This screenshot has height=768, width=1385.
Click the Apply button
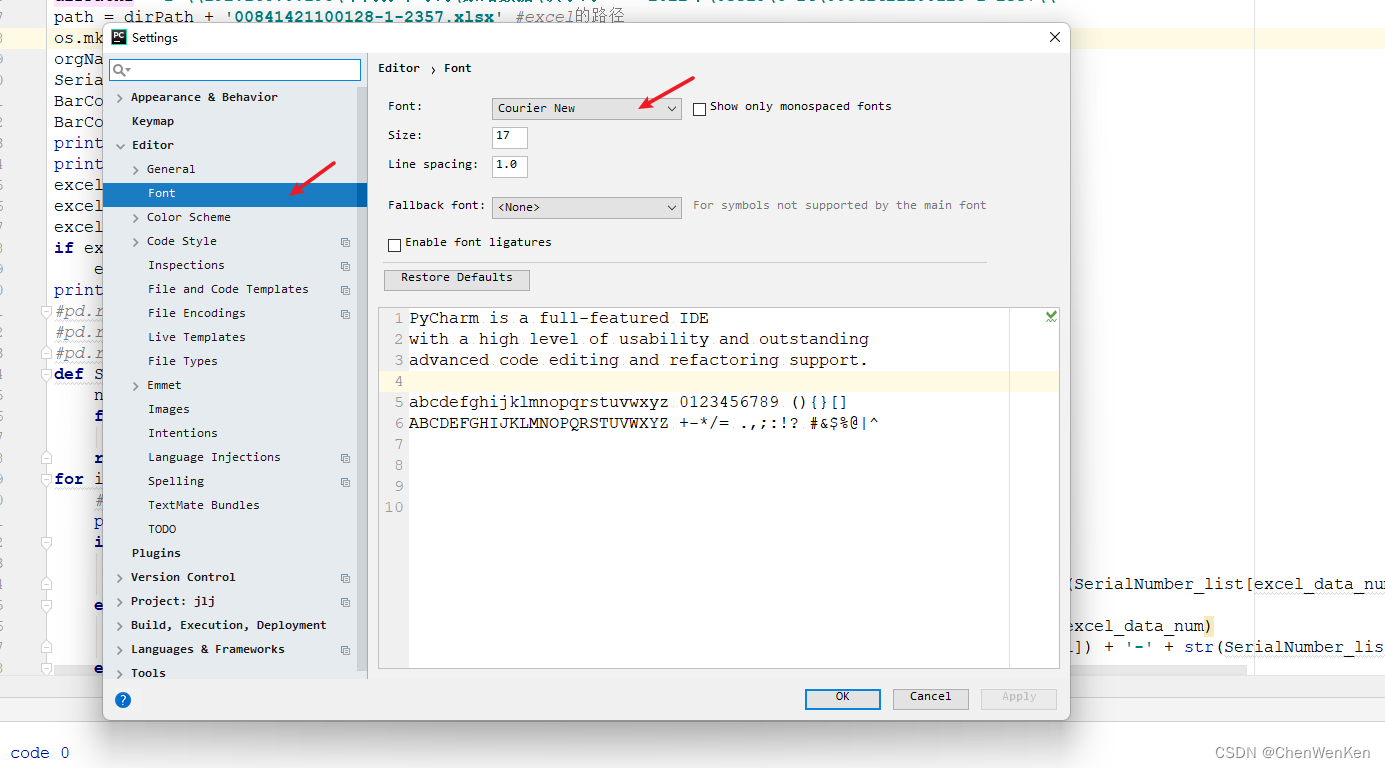pos(1019,698)
